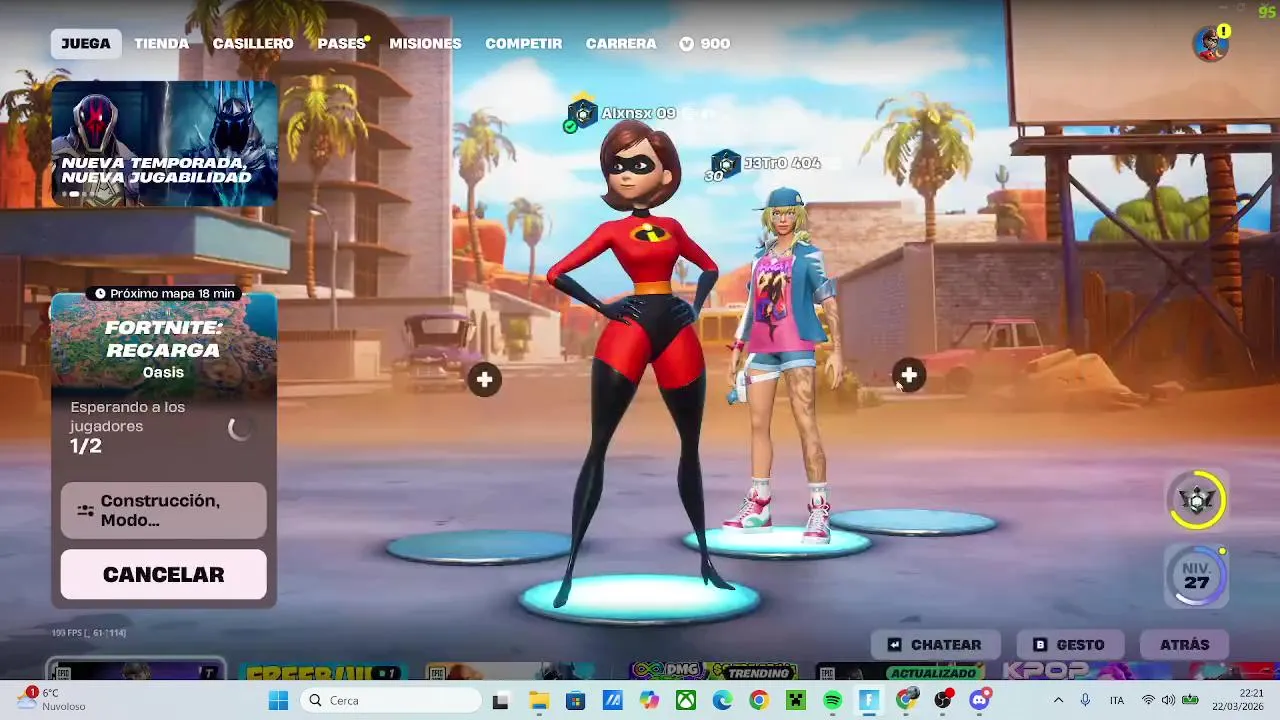Click the CANCELAR button
This screenshot has width=1280, height=720.
pyautogui.click(x=164, y=574)
